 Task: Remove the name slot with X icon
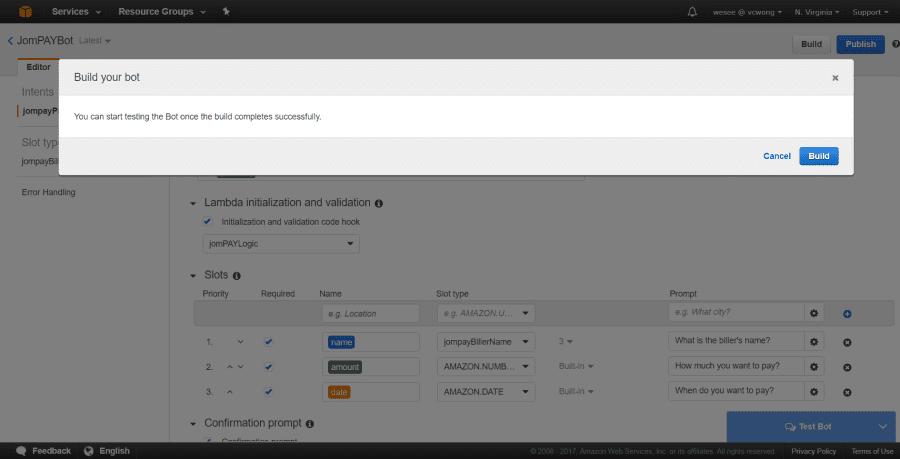[x=847, y=343]
